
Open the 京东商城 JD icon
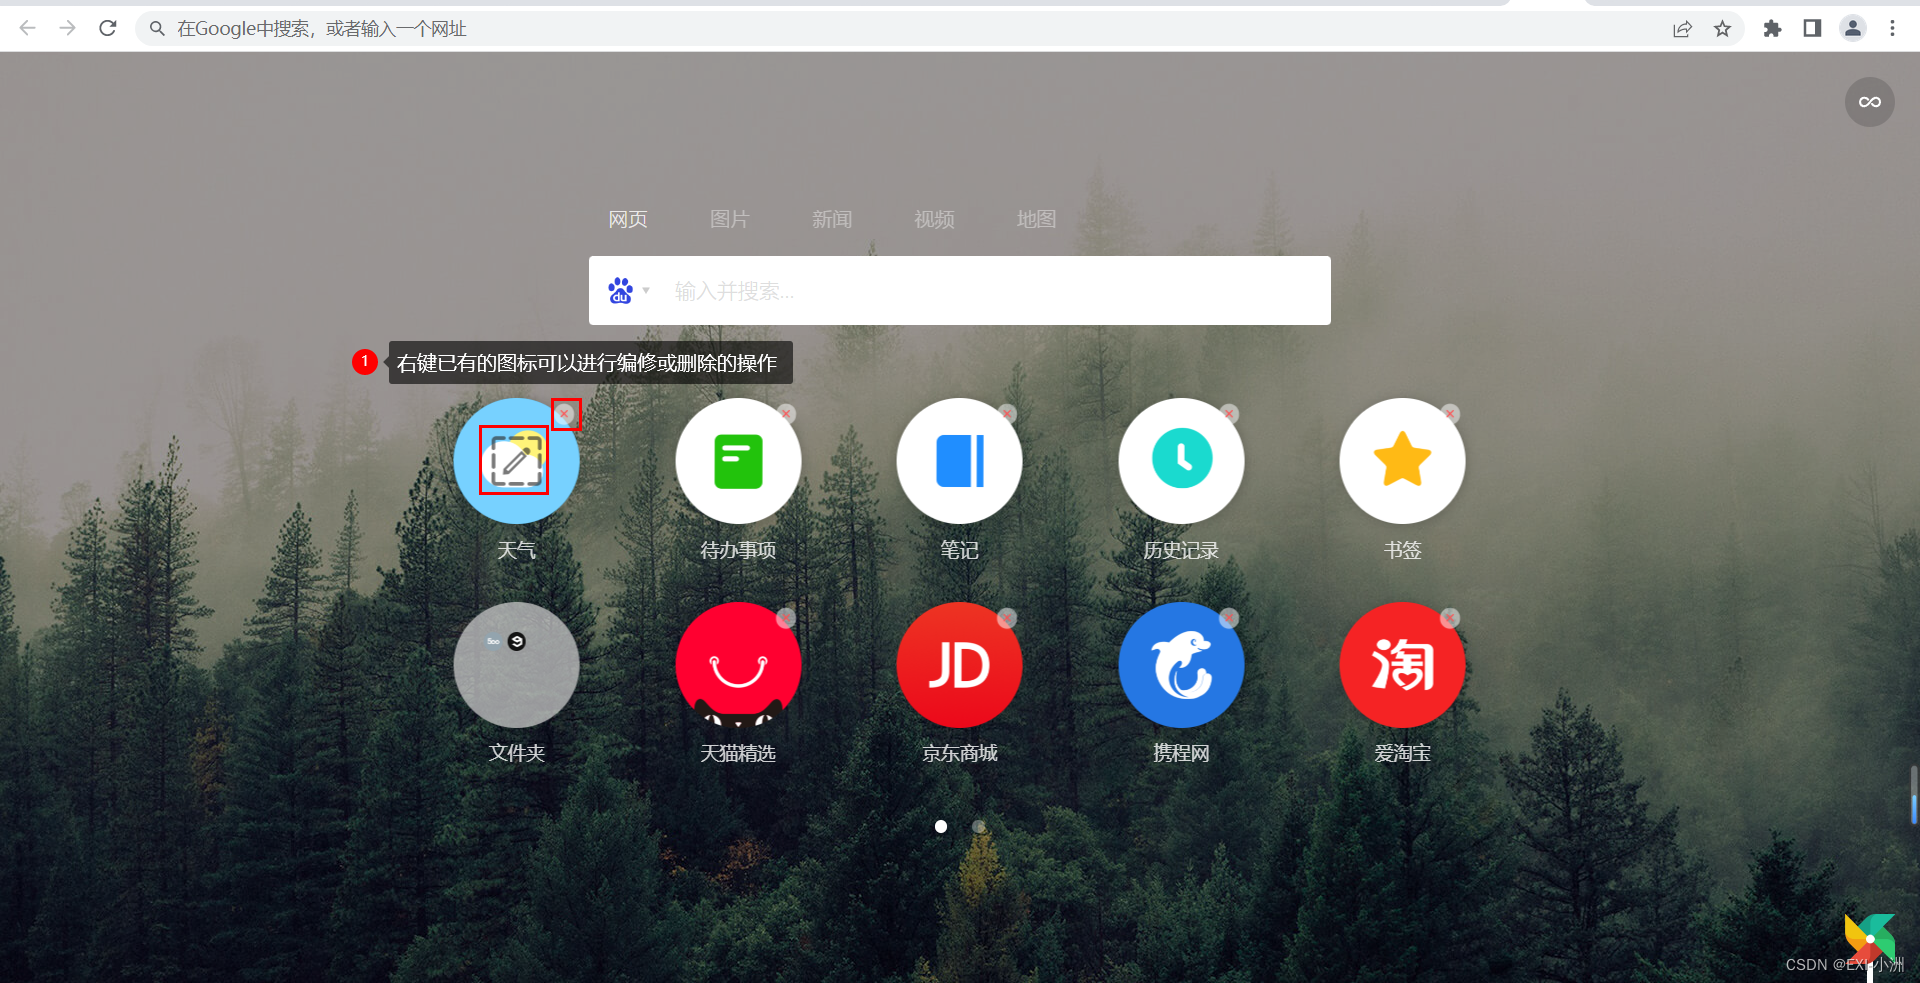point(959,664)
